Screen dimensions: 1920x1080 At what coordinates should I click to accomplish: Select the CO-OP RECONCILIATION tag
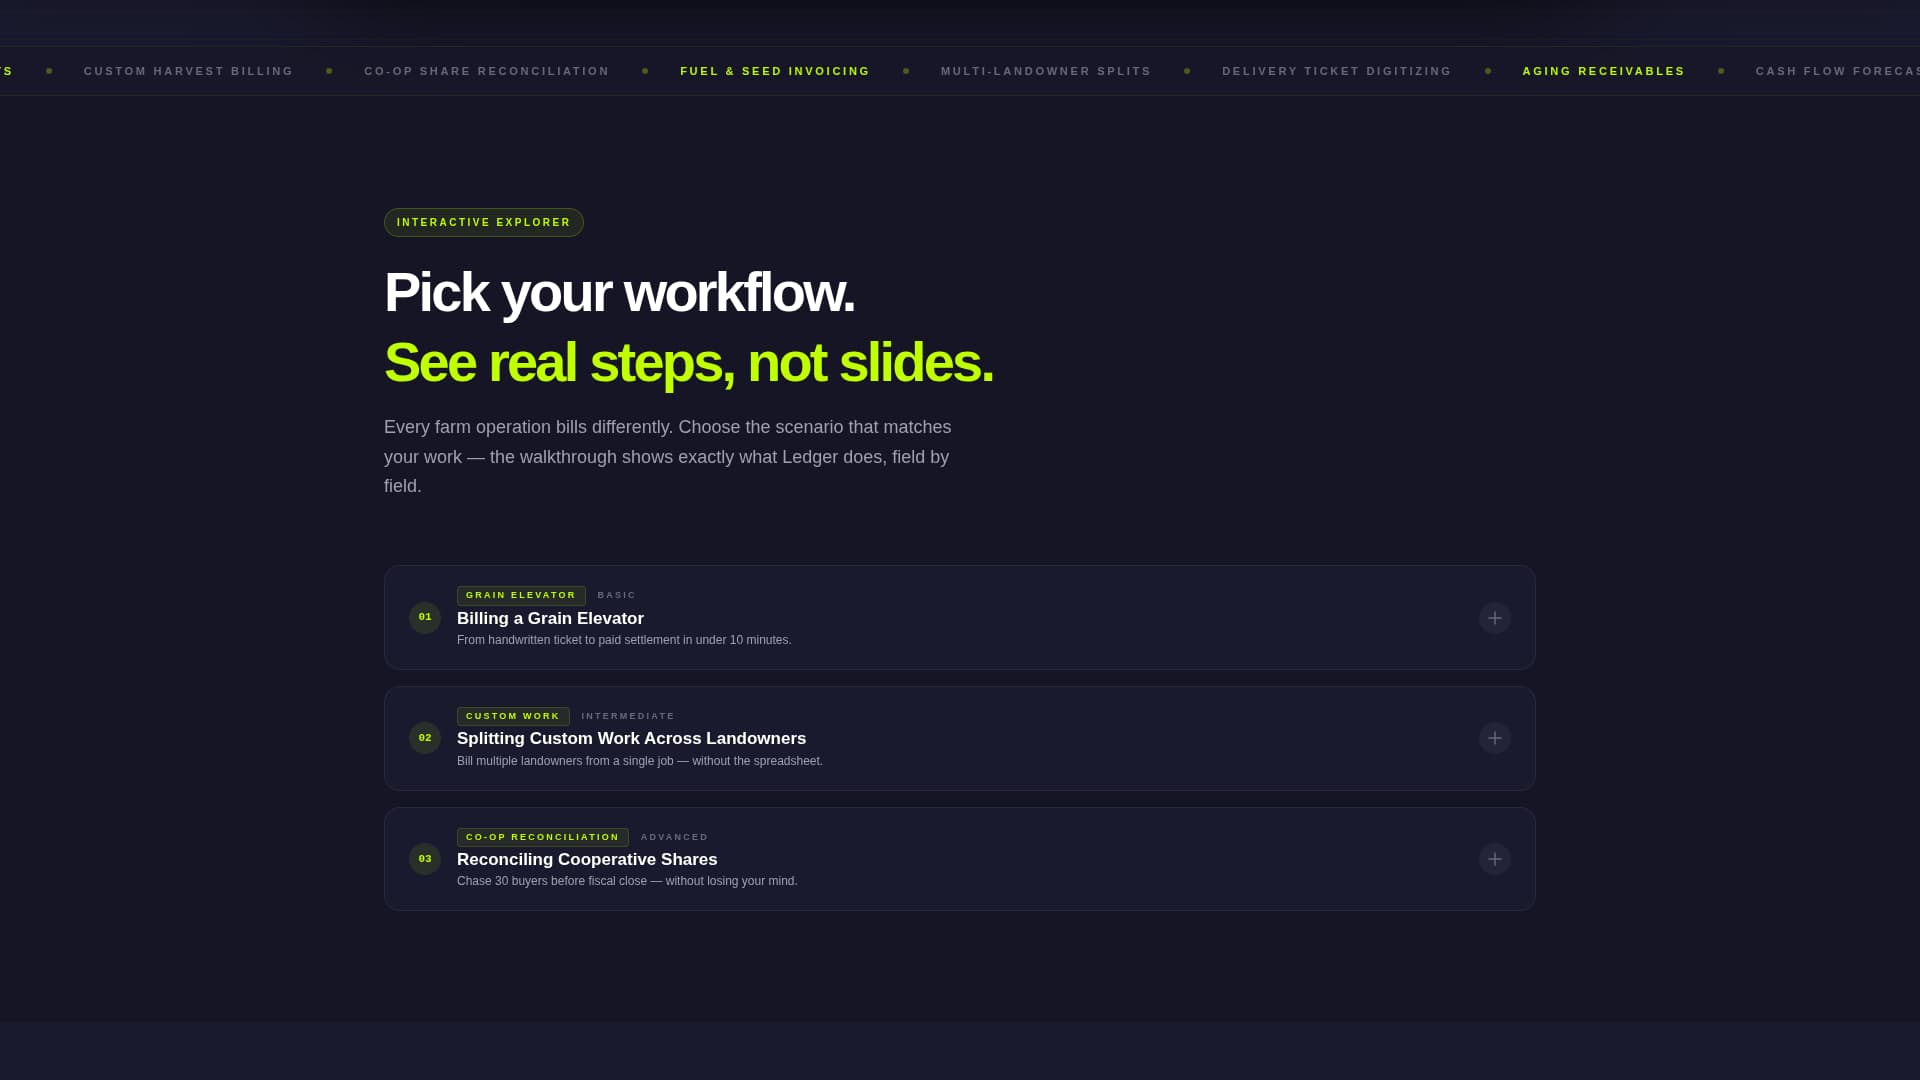543,837
